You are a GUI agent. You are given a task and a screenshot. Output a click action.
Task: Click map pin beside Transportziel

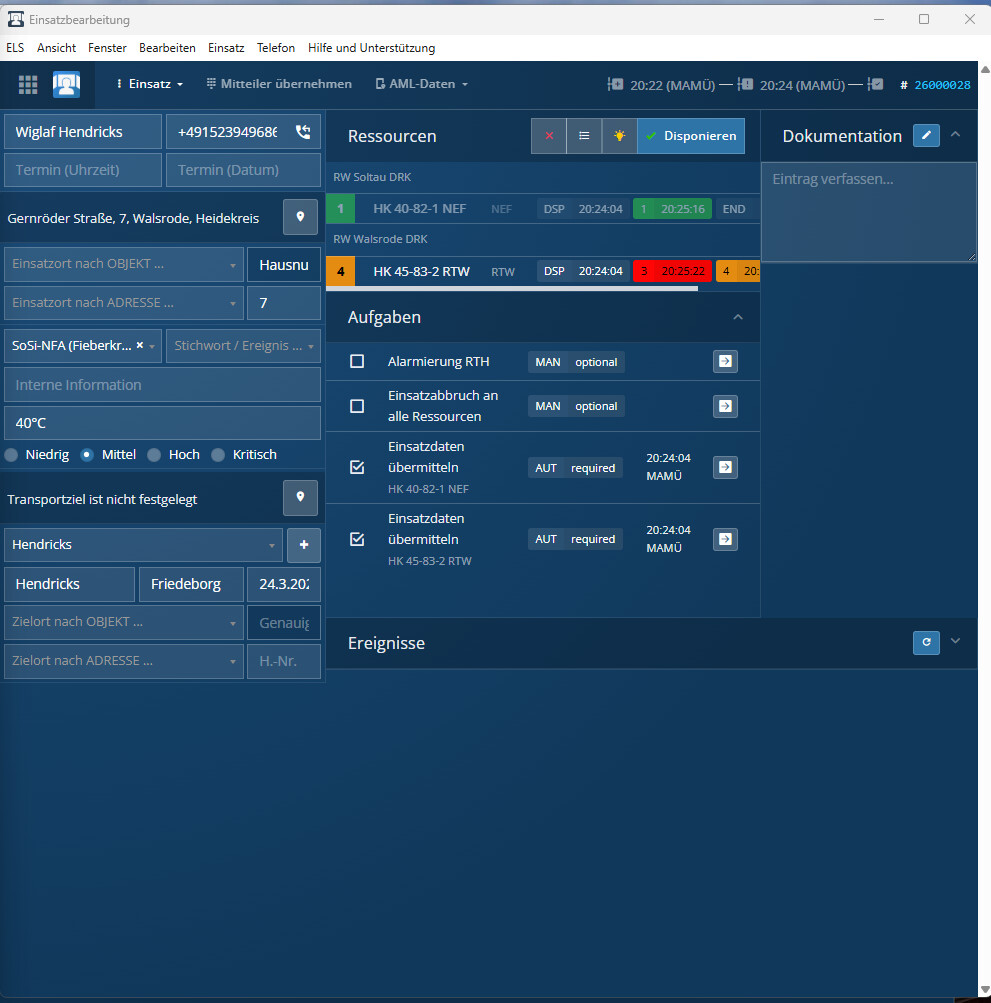pos(300,498)
